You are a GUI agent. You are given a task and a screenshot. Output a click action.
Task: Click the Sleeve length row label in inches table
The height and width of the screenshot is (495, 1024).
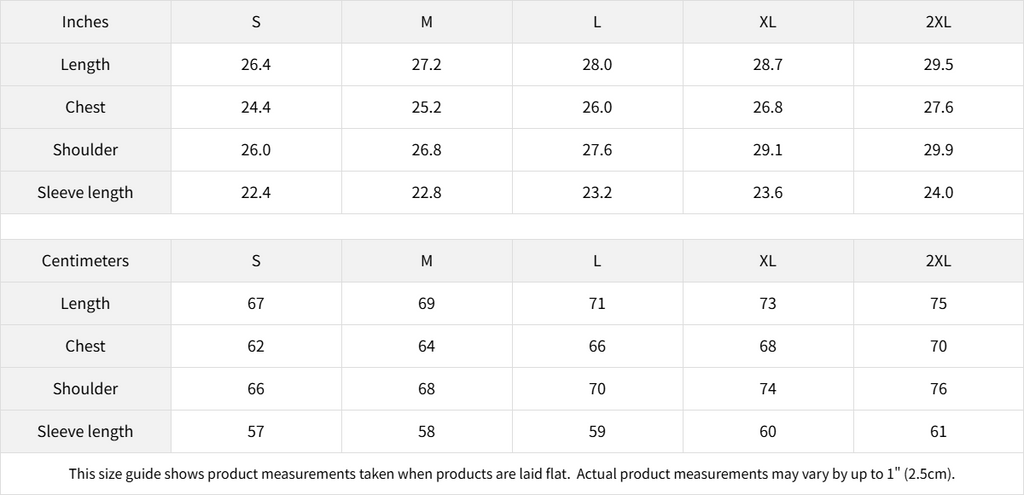pos(85,193)
